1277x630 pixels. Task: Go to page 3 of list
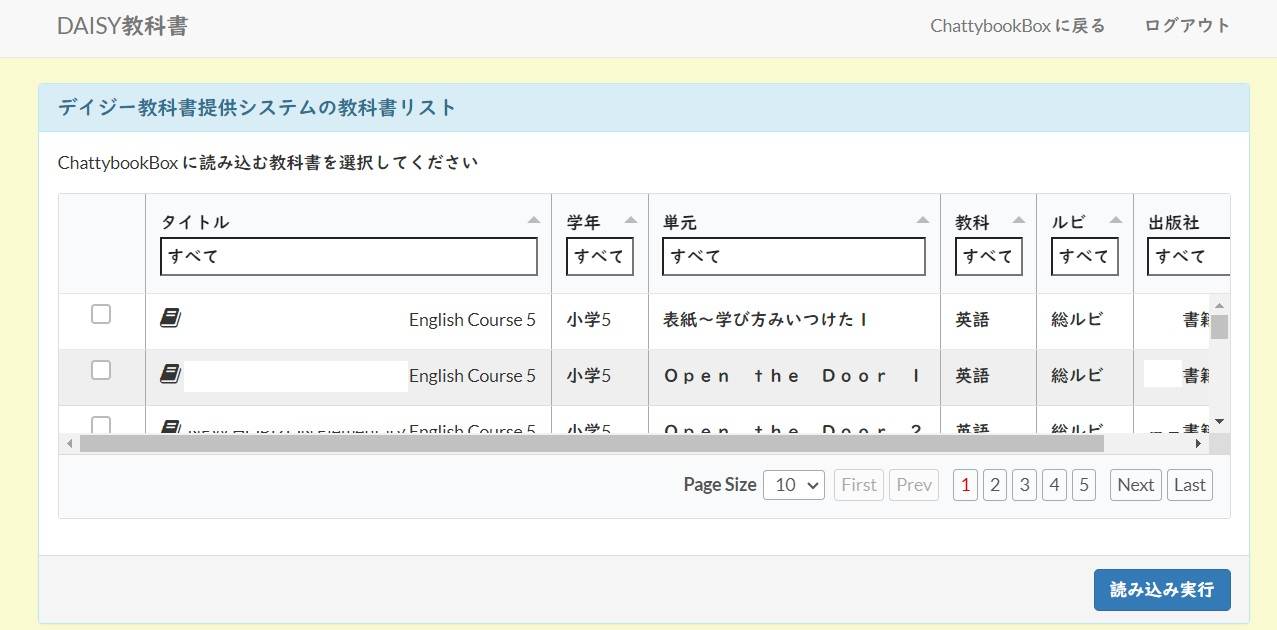click(1024, 485)
